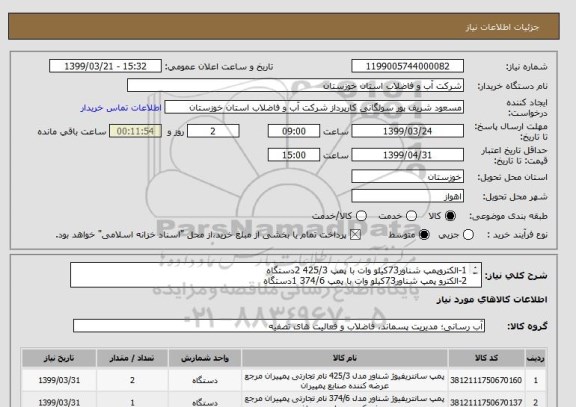The width and height of the screenshot is (576, 407).
Task: Click the ردیف column header
Action: click(536, 358)
